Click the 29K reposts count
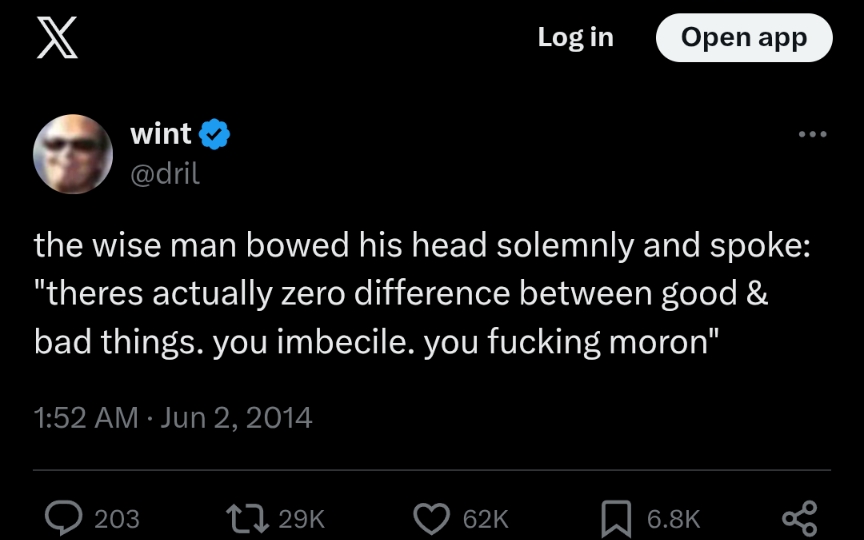The image size is (864, 540). [x=302, y=519]
